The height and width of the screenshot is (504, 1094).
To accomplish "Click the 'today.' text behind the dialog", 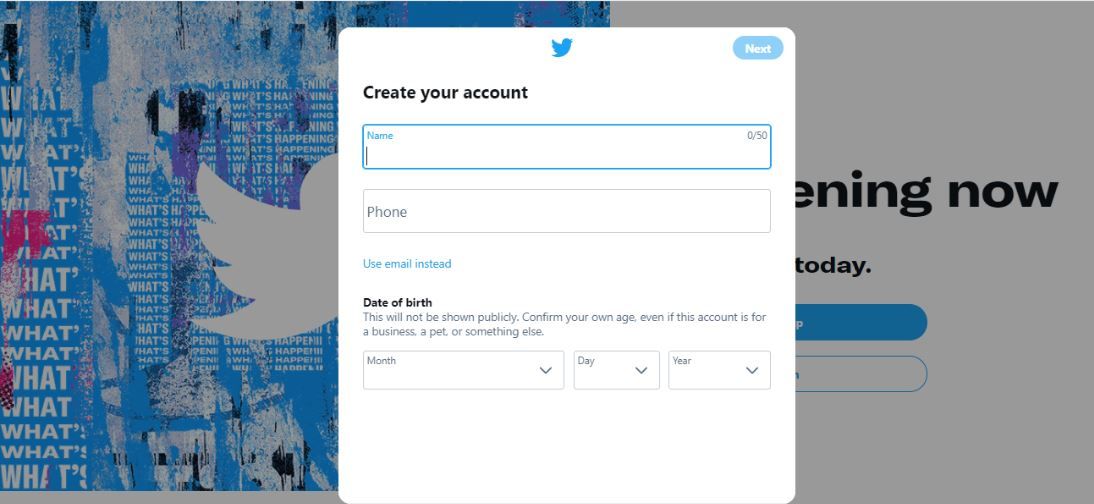I will click(x=834, y=266).
